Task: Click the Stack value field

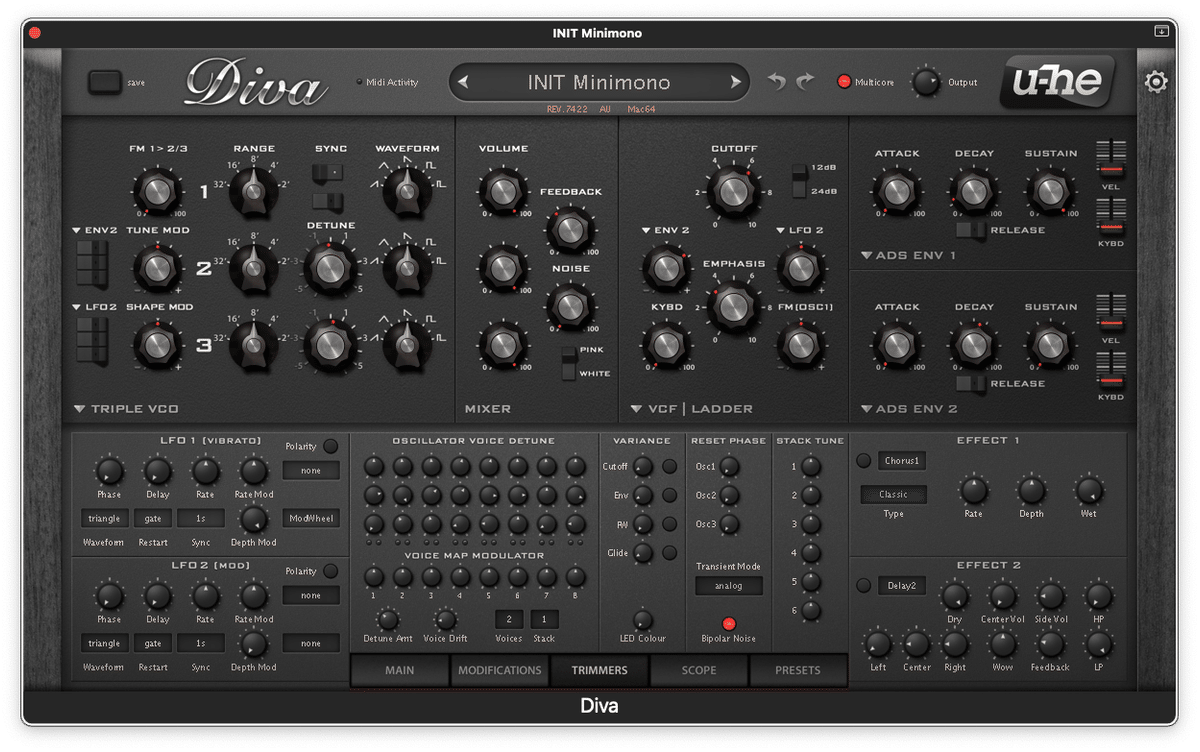Action: point(545,619)
